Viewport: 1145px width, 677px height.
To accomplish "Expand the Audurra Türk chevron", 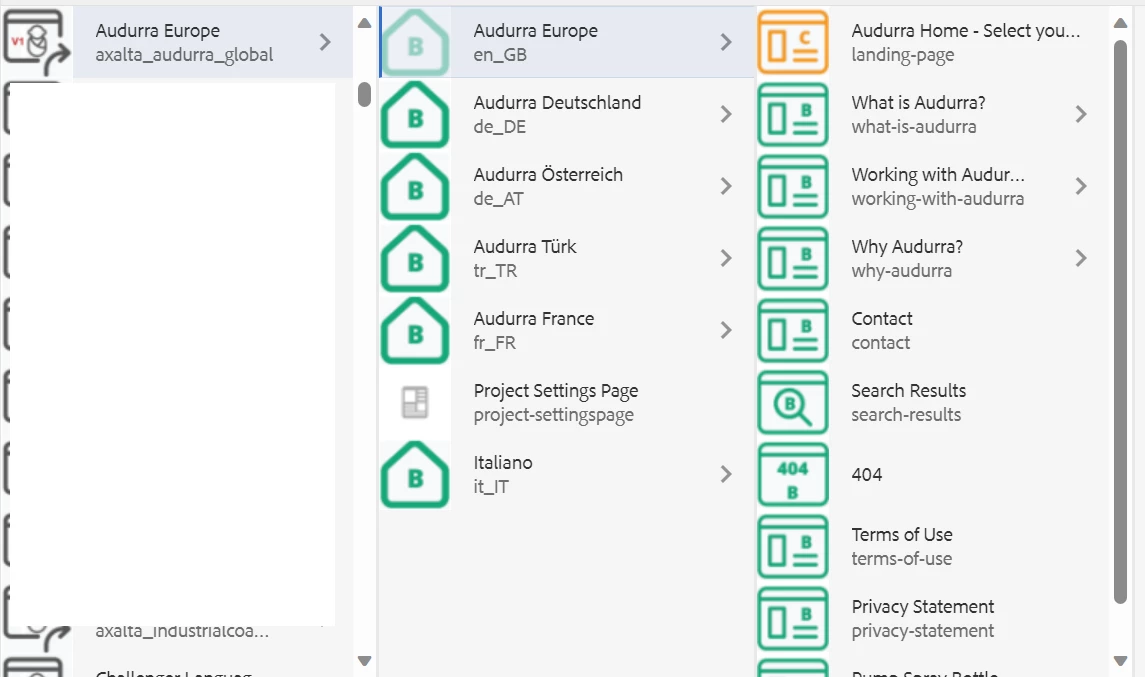I will (x=726, y=258).
